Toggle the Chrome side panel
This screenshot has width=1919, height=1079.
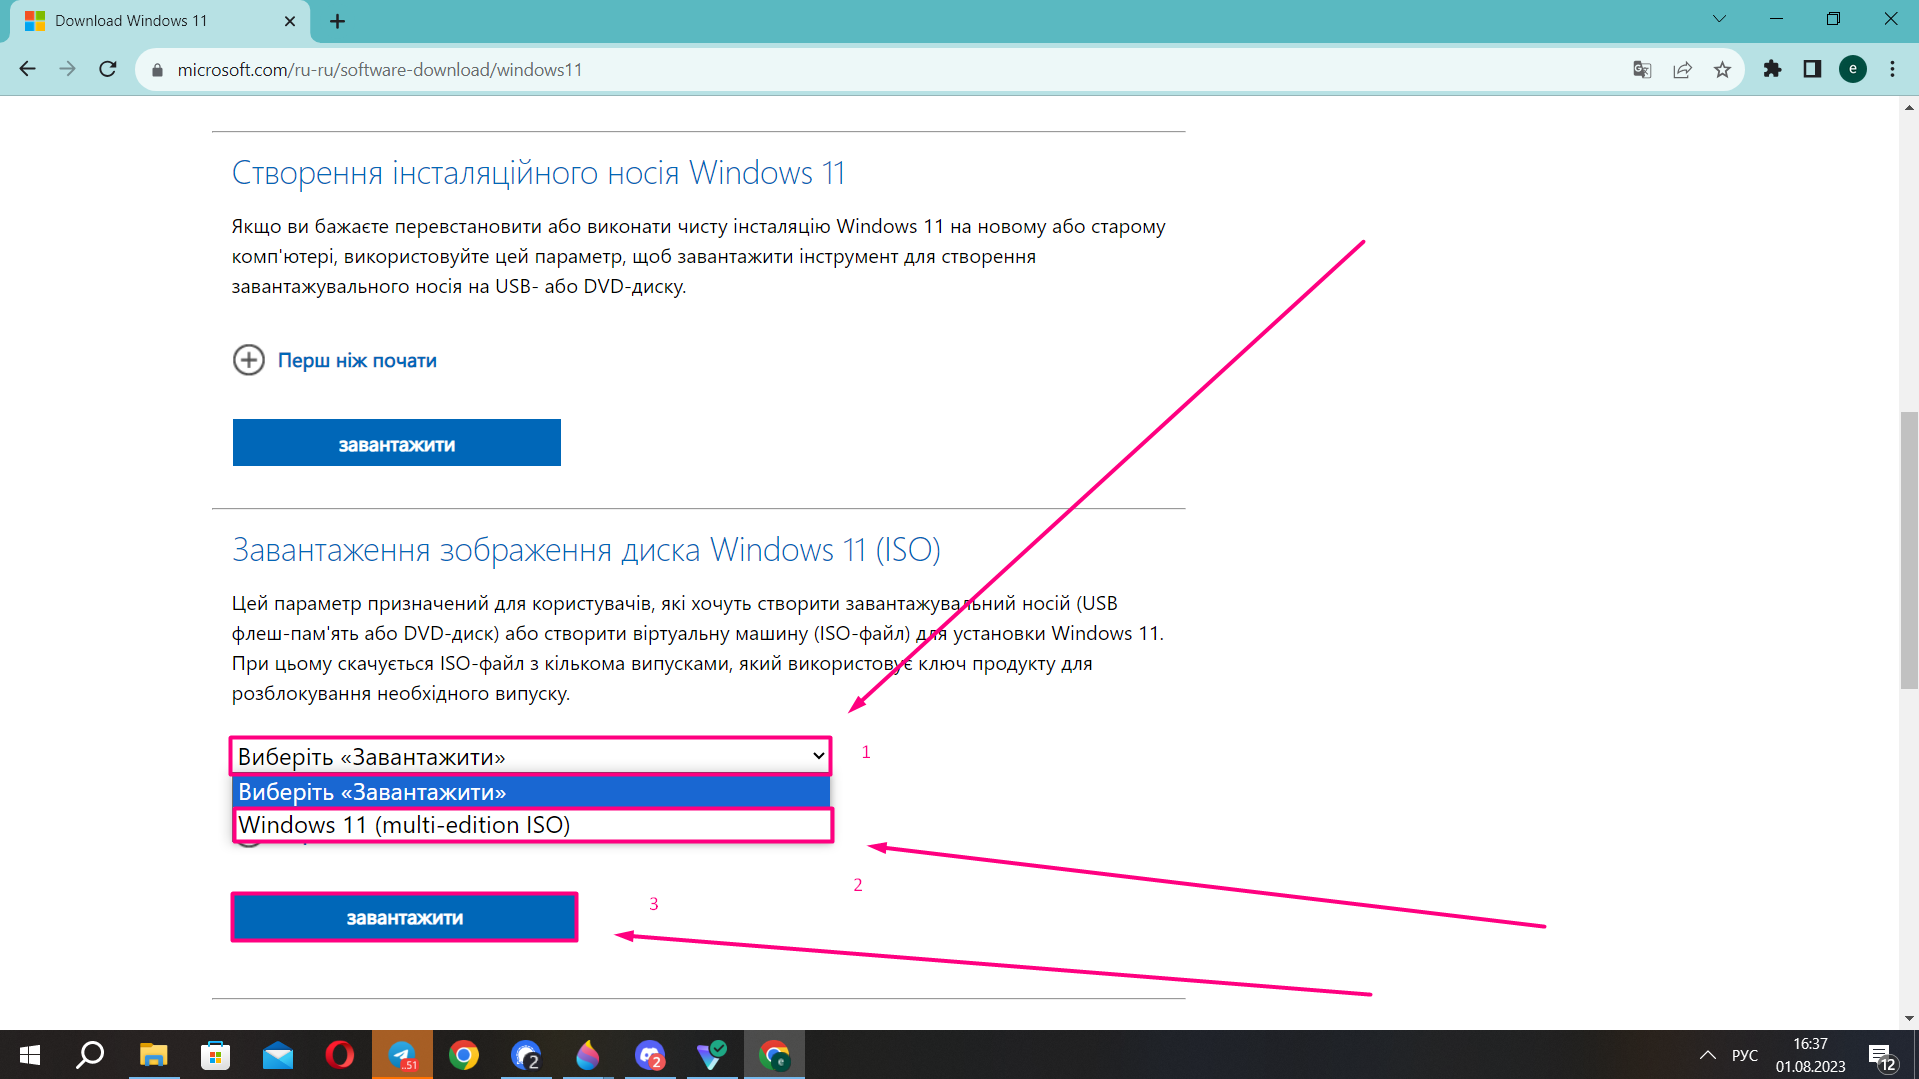(1812, 69)
